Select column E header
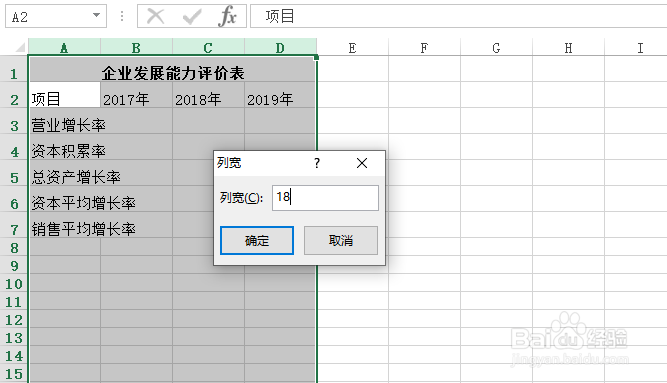This screenshot has height=383, width=667. 353,47
